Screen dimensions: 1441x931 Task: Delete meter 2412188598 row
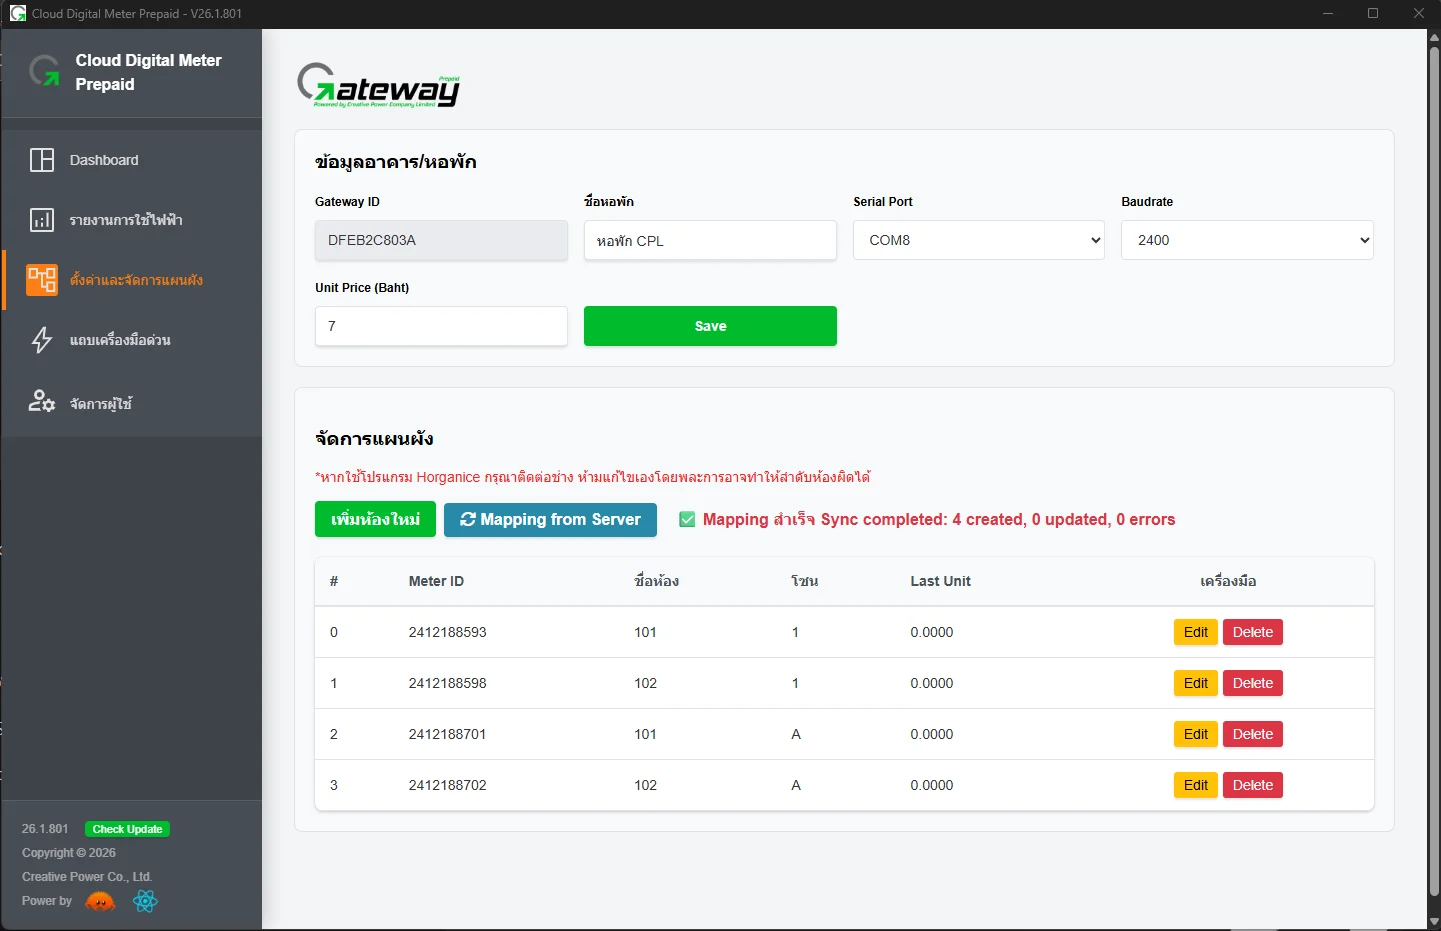pos(1253,683)
